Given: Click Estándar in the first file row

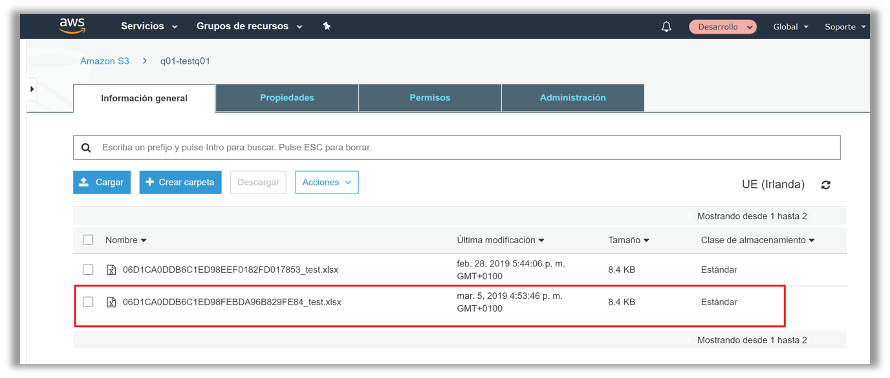Looking at the screenshot, I should click(719, 270).
